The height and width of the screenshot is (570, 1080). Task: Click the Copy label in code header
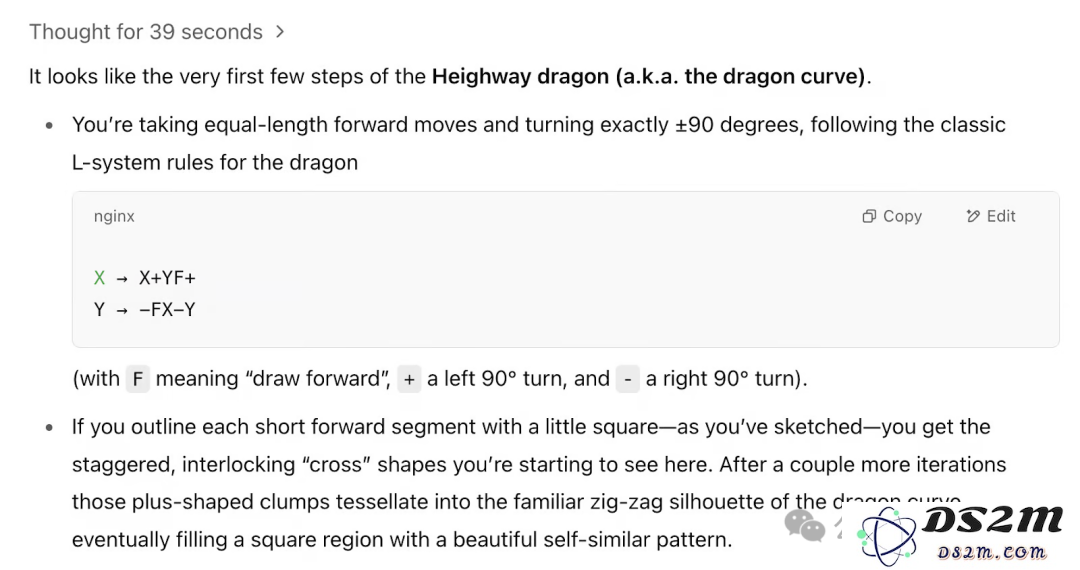(x=902, y=216)
